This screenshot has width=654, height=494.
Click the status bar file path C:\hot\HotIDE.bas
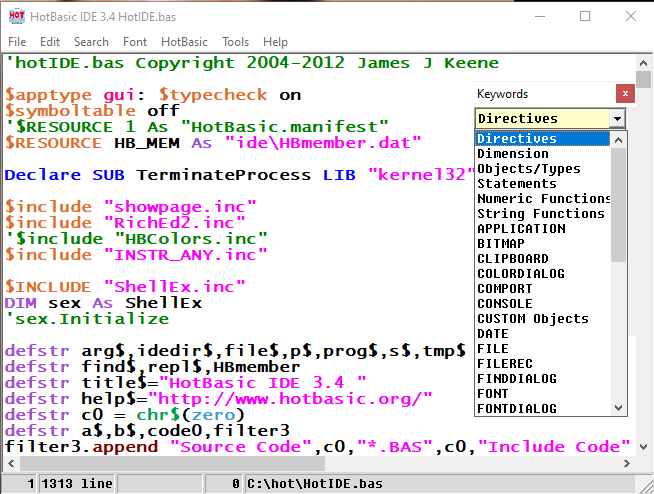[x=300, y=484]
